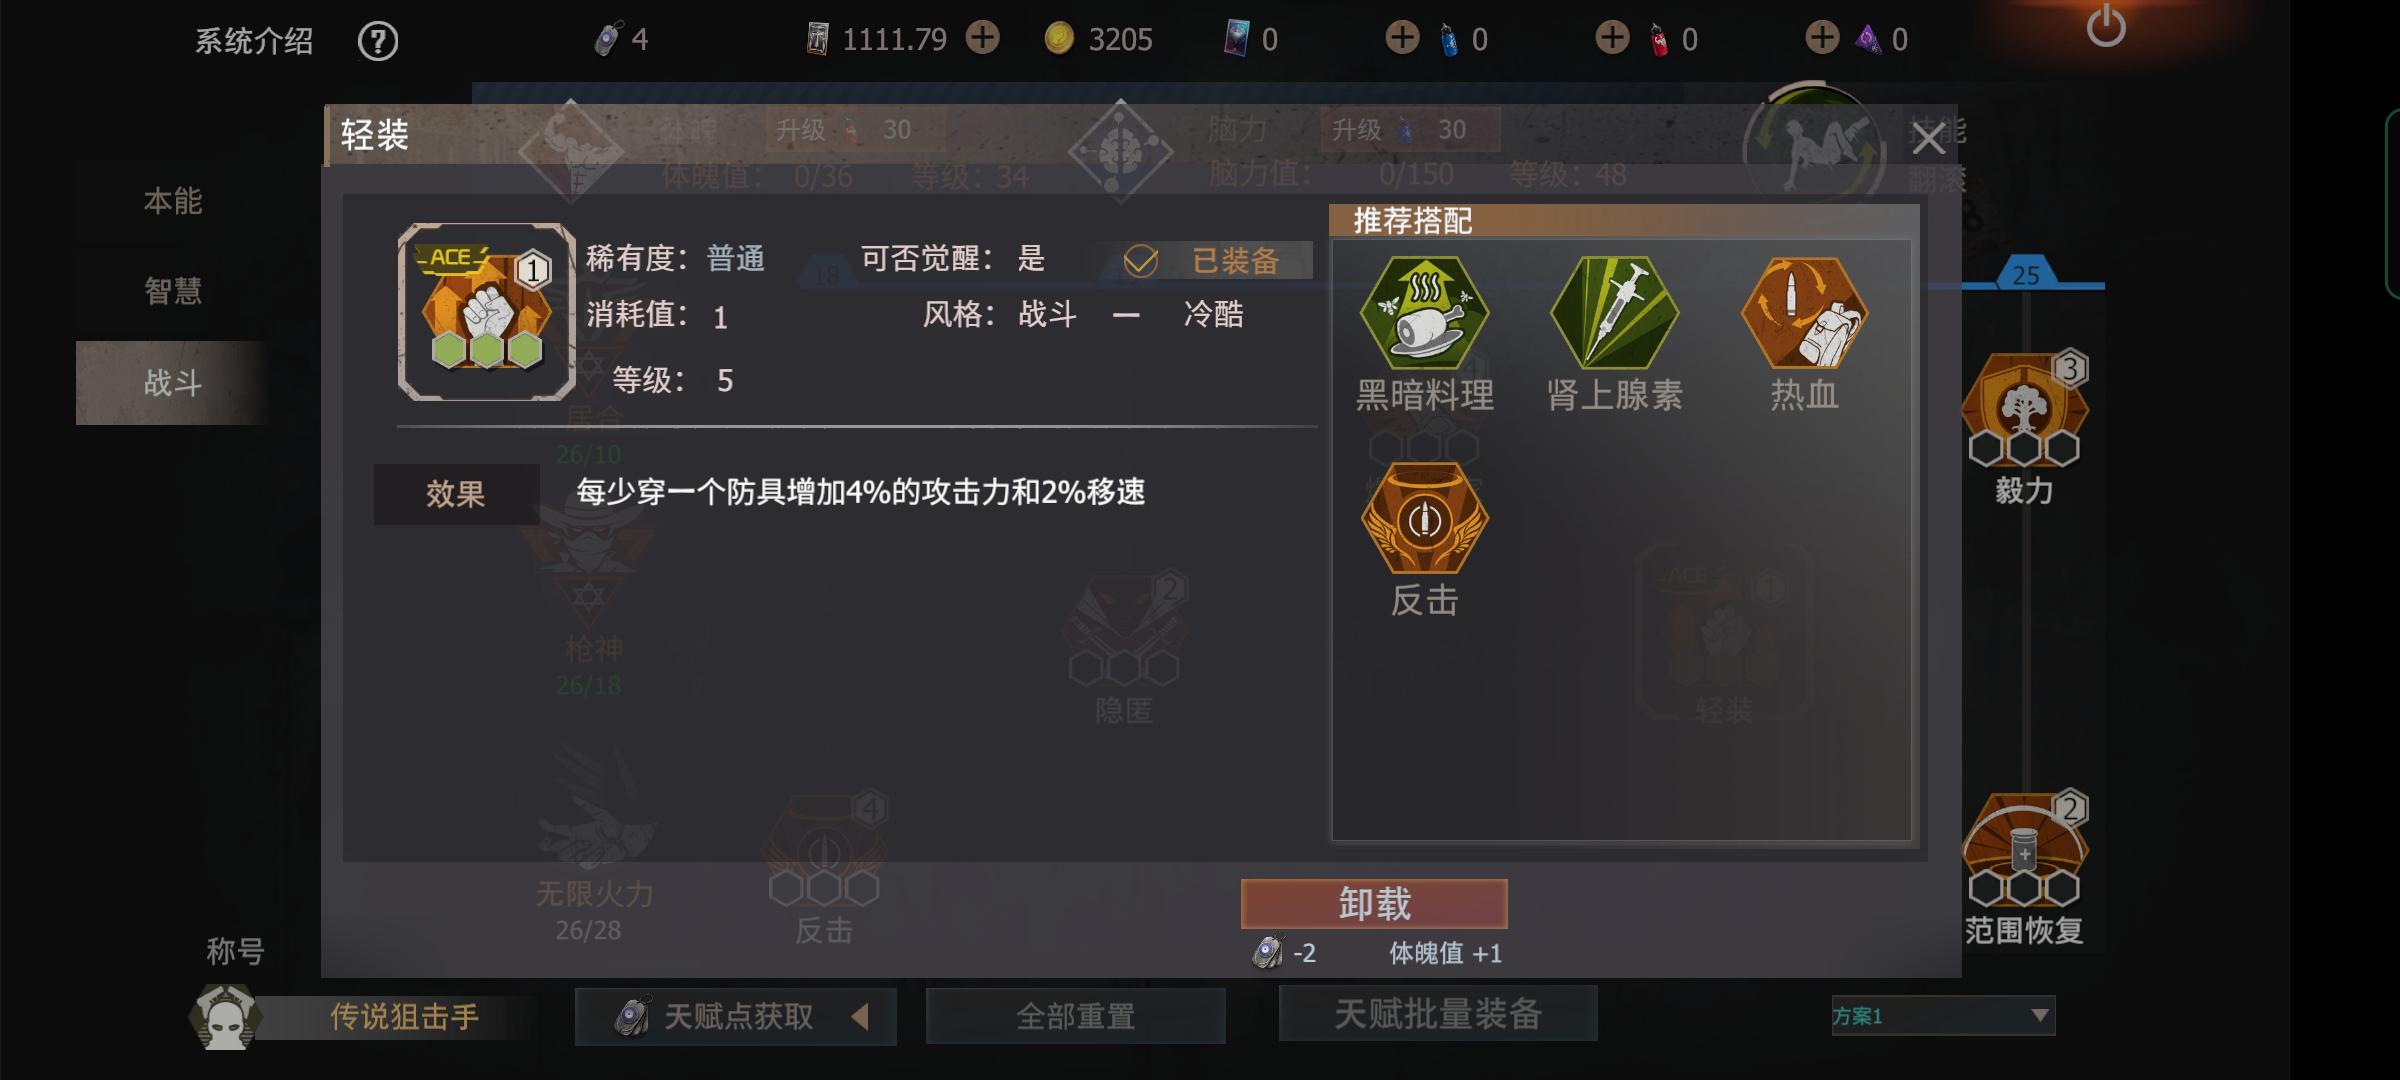
Task: Select the 肾上腺素 syringe talent icon
Action: pyautogui.click(x=1614, y=313)
